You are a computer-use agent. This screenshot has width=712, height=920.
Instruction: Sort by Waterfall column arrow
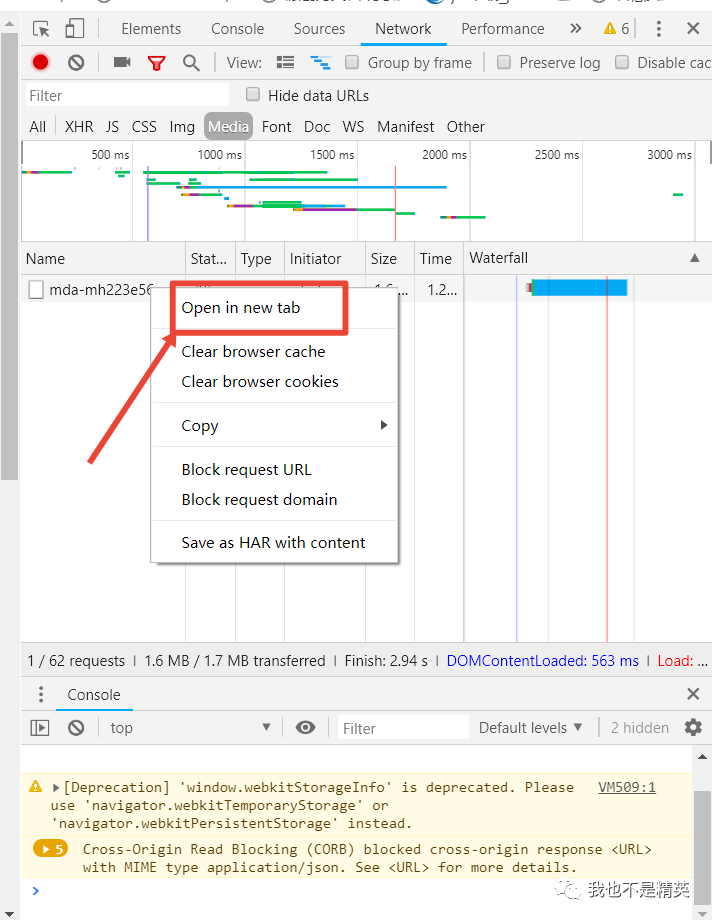(694, 258)
